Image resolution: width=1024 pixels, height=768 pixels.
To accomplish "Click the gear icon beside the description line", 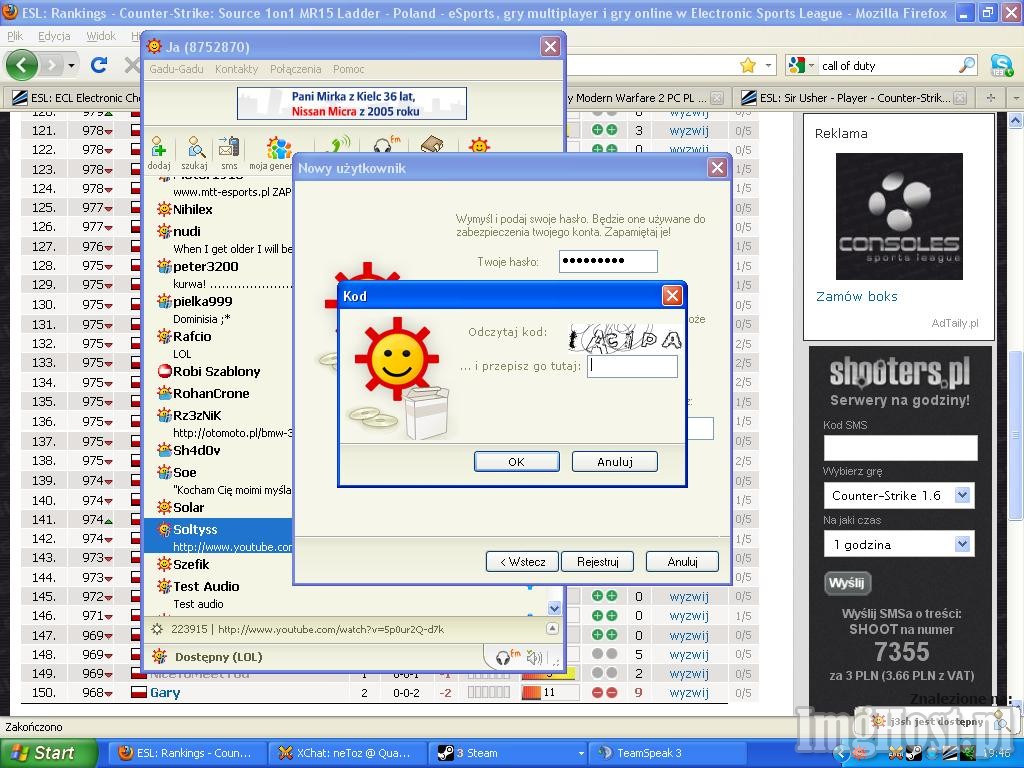I will pos(157,629).
